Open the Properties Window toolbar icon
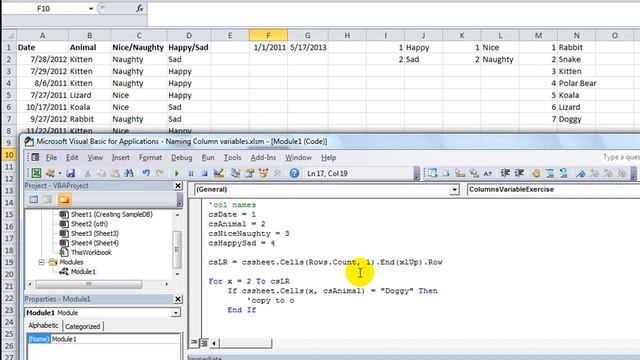Viewport: 640px width, 360px height. 249,173
